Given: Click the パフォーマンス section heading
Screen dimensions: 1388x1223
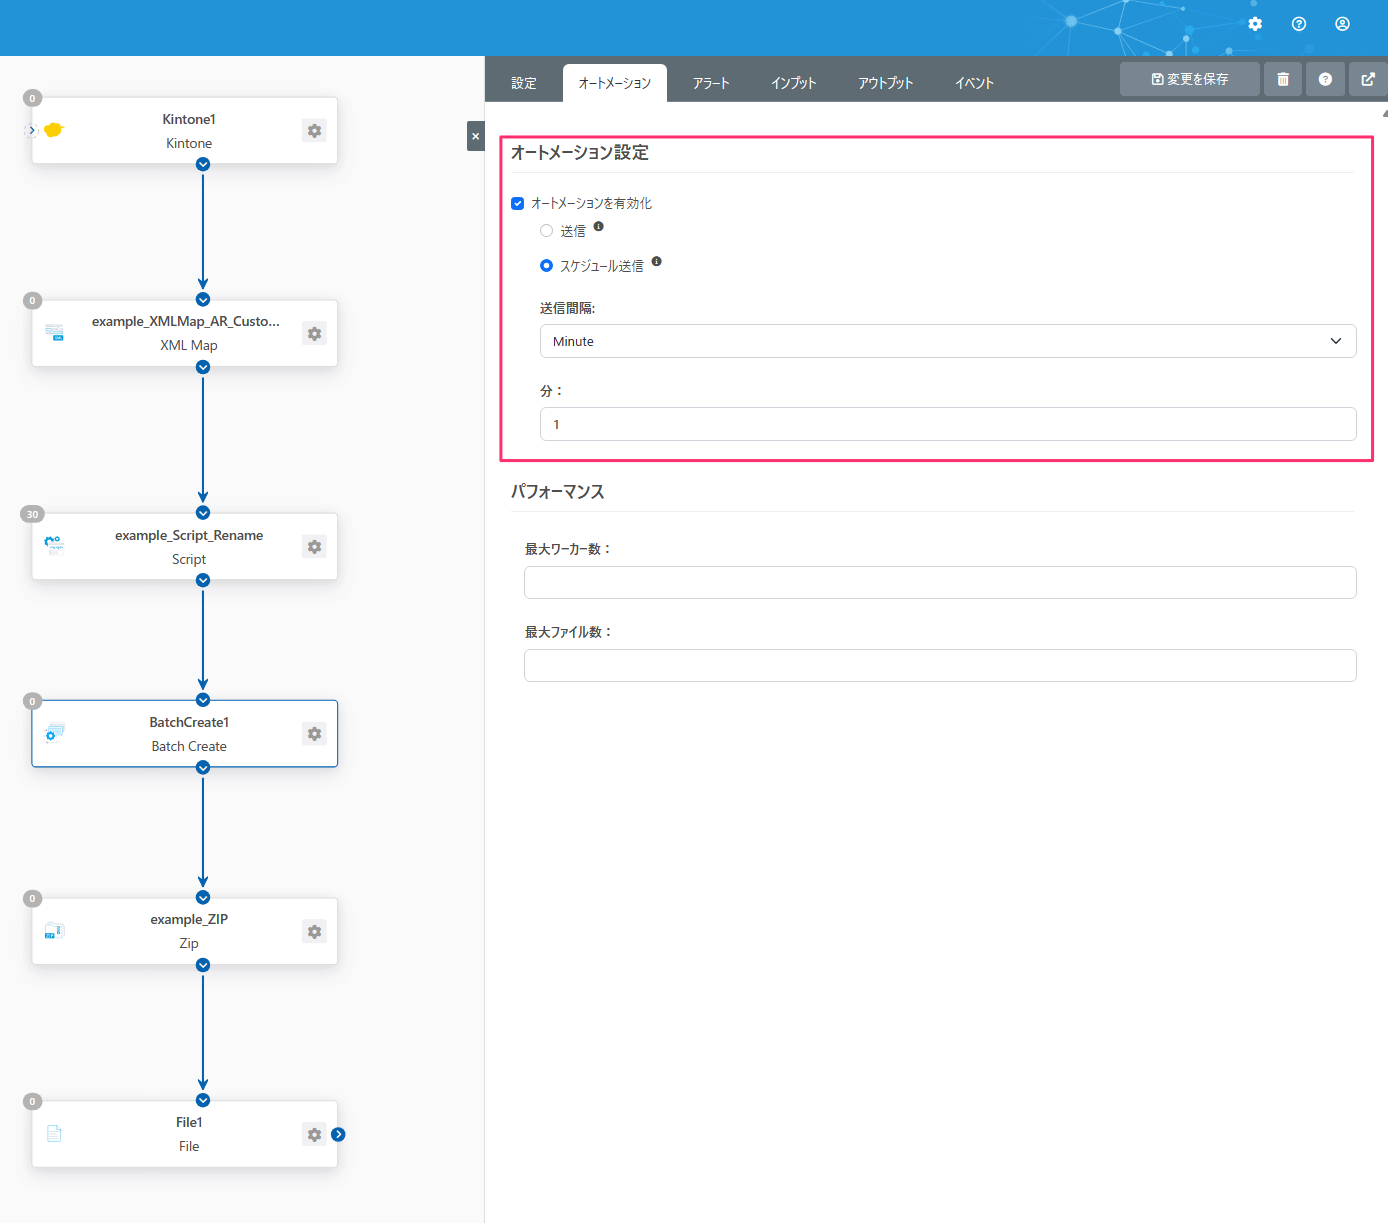Looking at the screenshot, I should coord(558,492).
